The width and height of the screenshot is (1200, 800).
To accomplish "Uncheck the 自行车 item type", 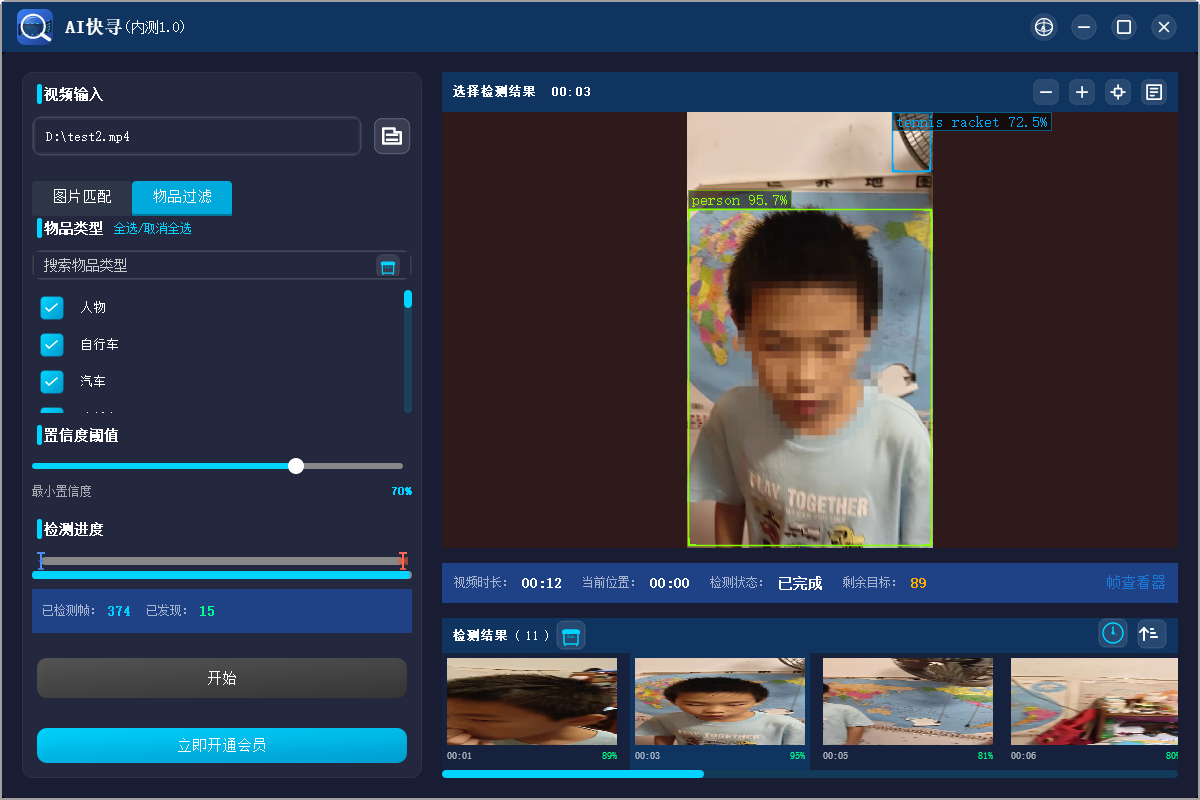I will pos(52,344).
